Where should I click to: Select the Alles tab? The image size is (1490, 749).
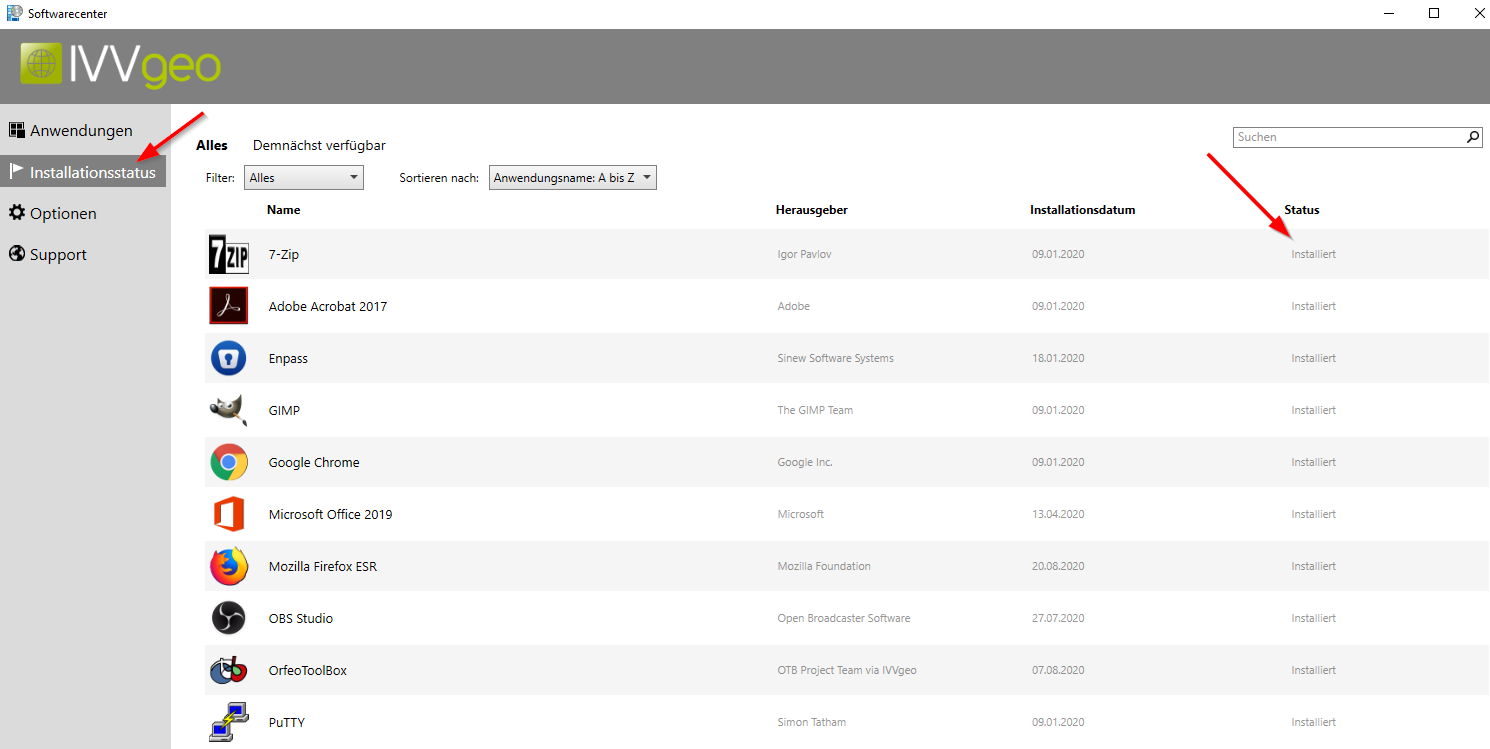click(212, 145)
